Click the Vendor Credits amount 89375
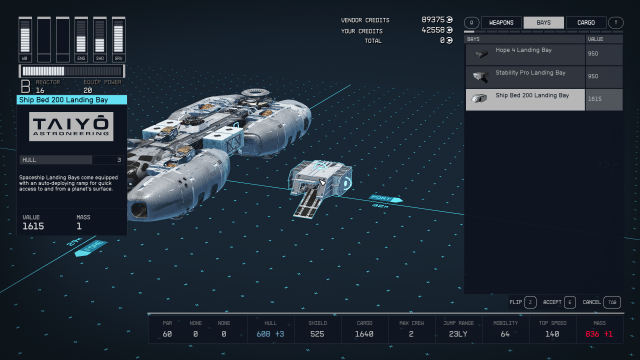Viewport: 640px width, 360px height. click(x=437, y=20)
